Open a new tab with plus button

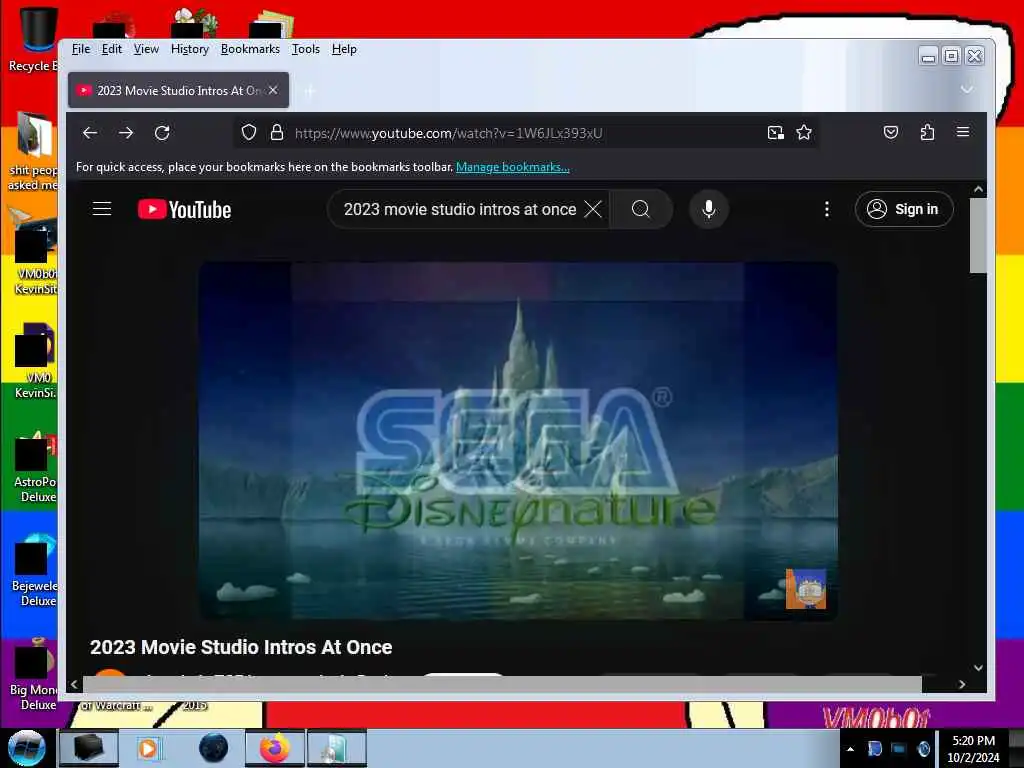click(x=310, y=91)
